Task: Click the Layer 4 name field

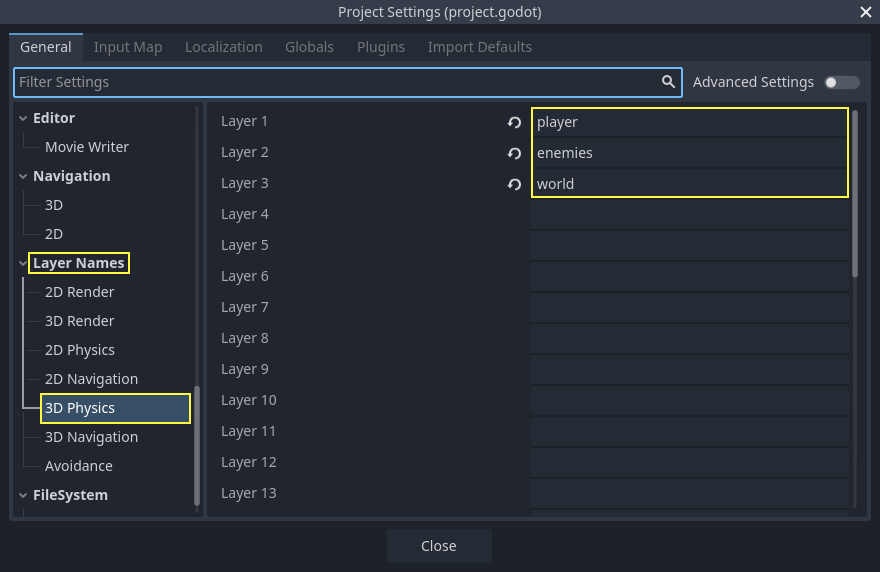Action: [x=689, y=214]
